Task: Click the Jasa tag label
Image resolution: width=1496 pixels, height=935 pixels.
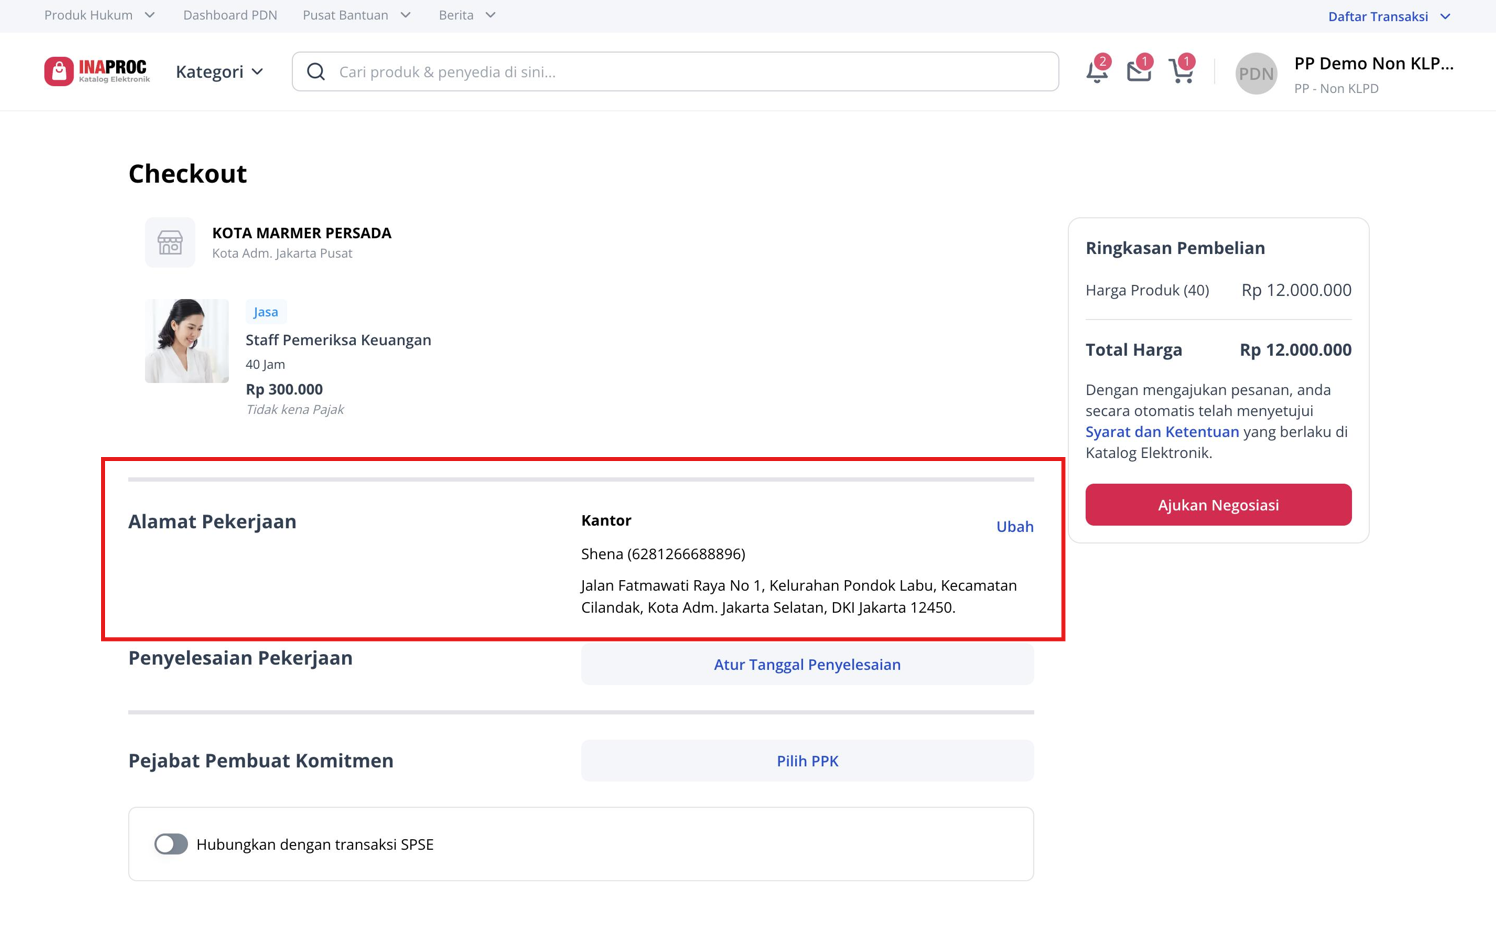Action: click(266, 312)
